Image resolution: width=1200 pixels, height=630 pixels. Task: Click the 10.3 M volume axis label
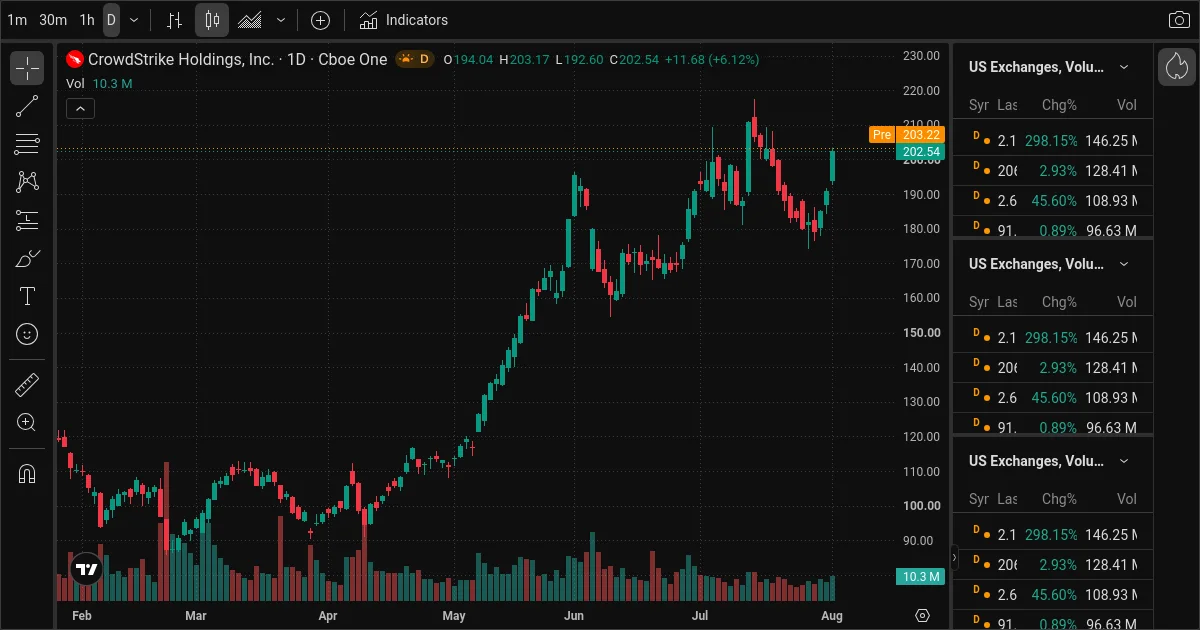pyautogui.click(x=920, y=576)
